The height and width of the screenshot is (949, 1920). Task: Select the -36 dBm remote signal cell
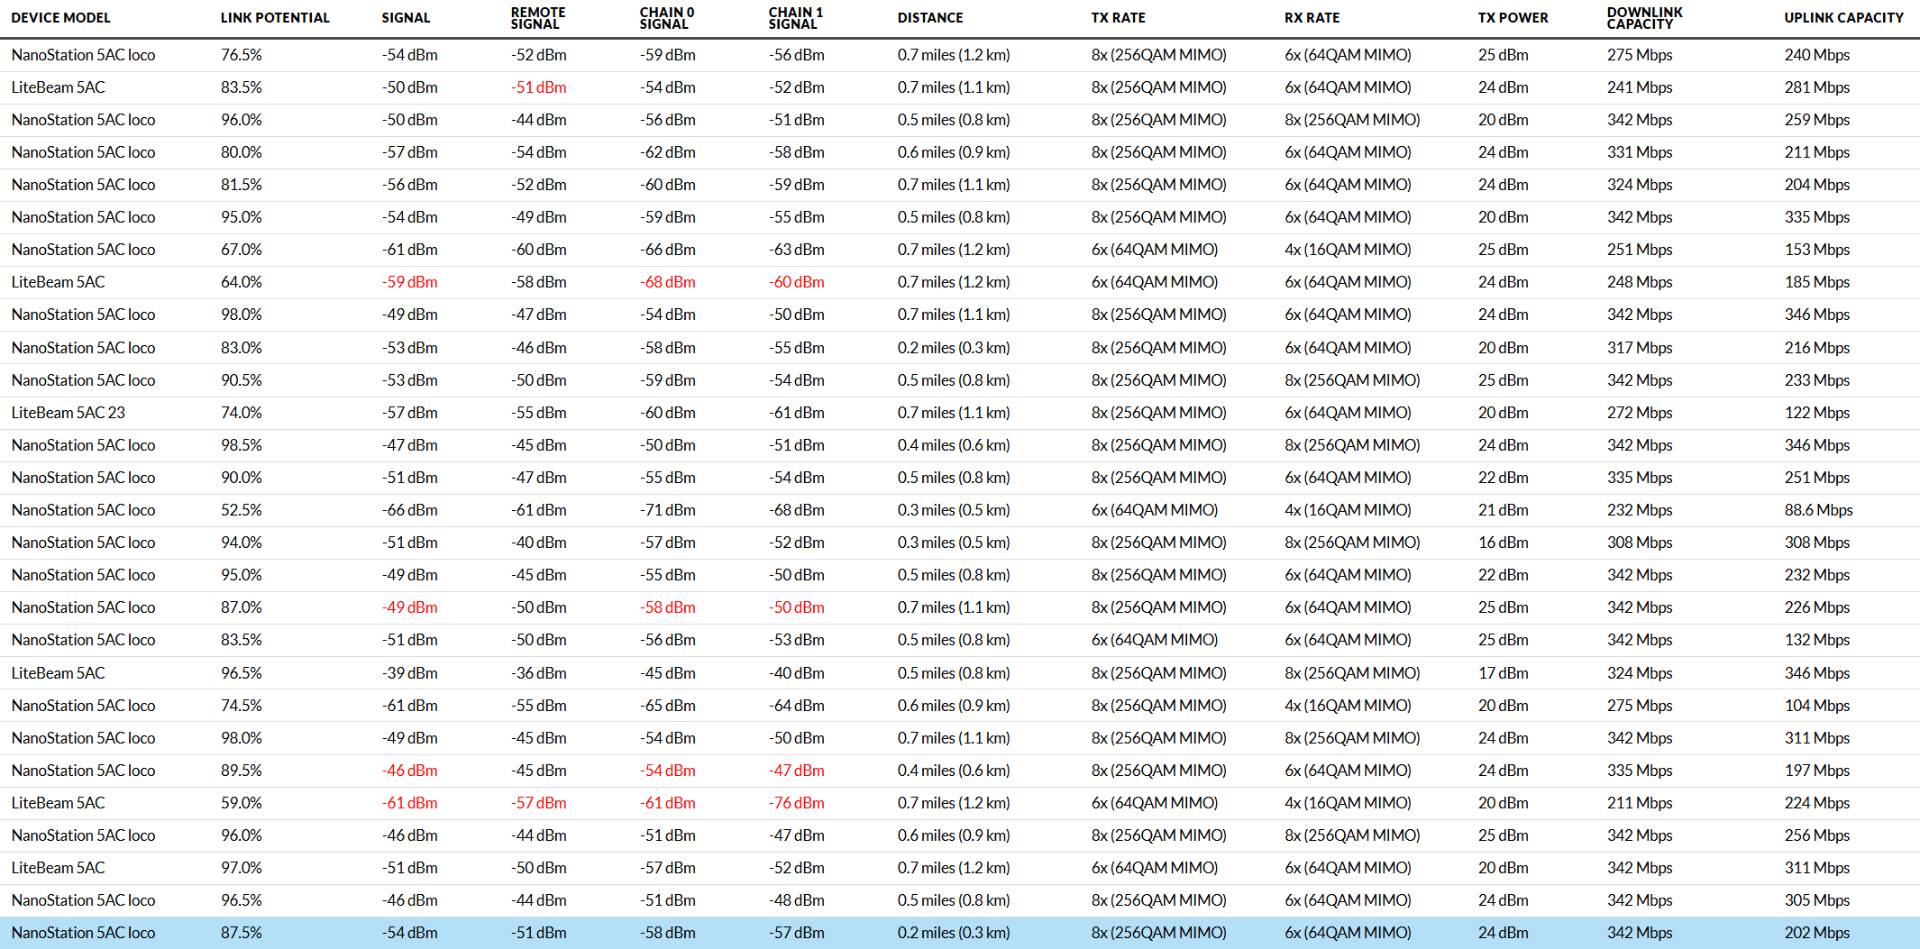[539, 674]
